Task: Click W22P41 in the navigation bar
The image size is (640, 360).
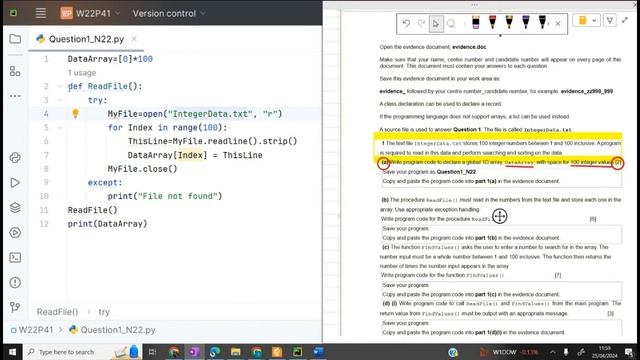Action: click(x=32, y=330)
